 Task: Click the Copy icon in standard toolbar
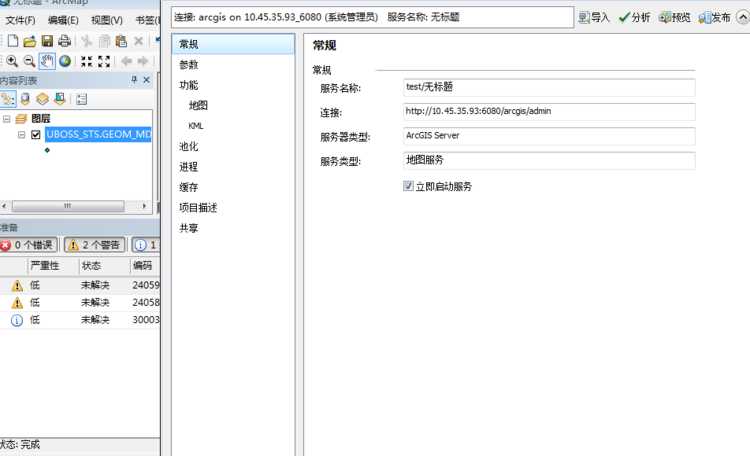pos(104,41)
